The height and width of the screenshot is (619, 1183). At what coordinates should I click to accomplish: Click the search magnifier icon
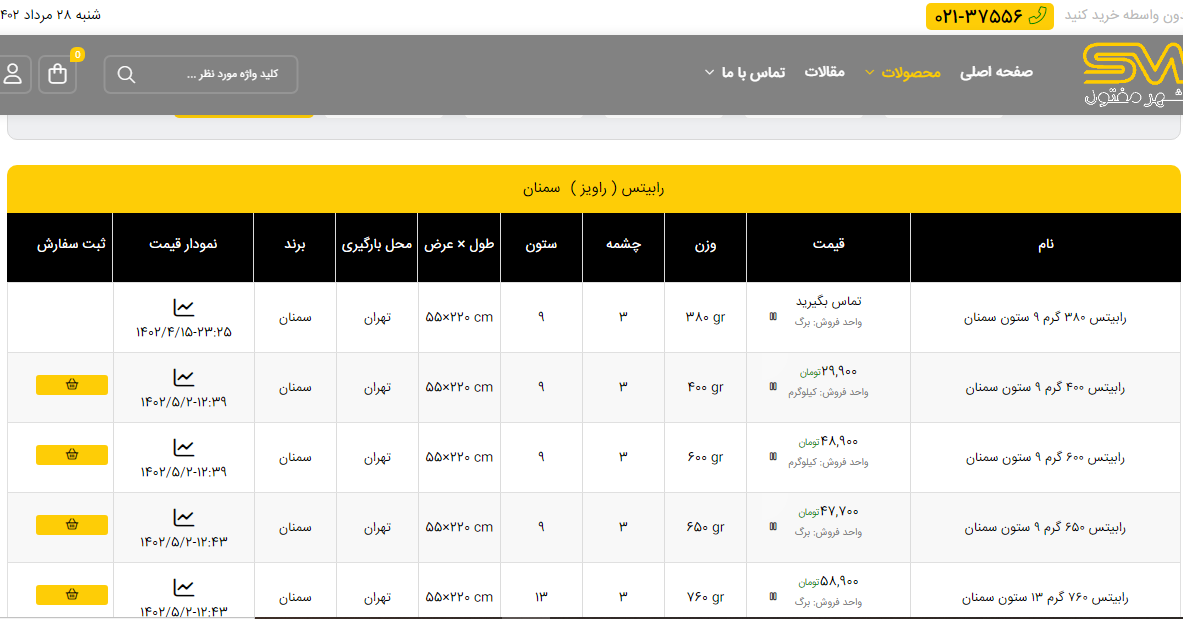click(x=126, y=74)
